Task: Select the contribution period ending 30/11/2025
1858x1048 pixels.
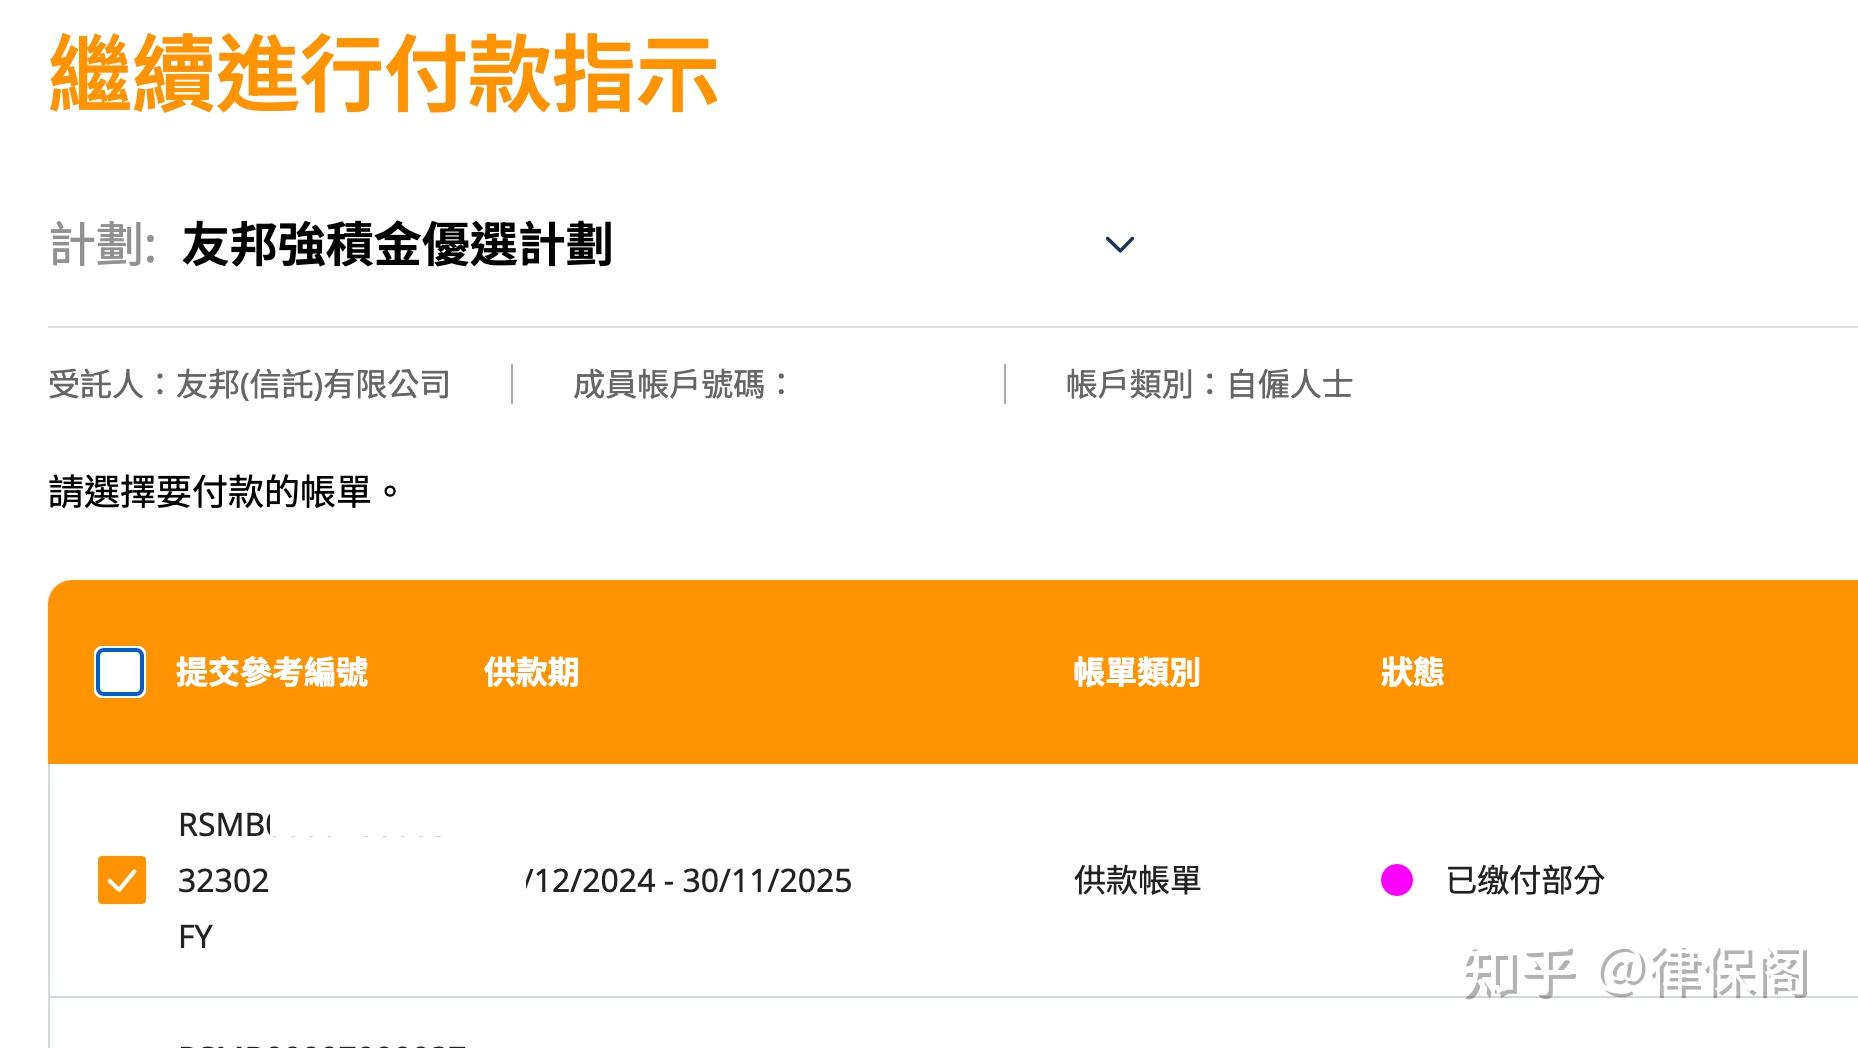Action: [x=689, y=880]
